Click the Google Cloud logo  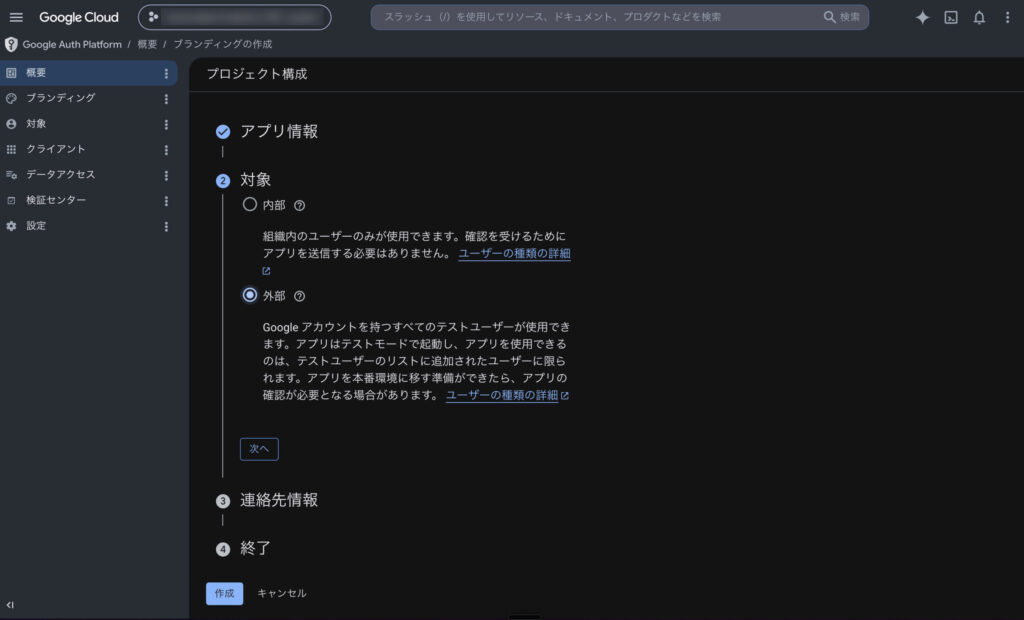79,18
